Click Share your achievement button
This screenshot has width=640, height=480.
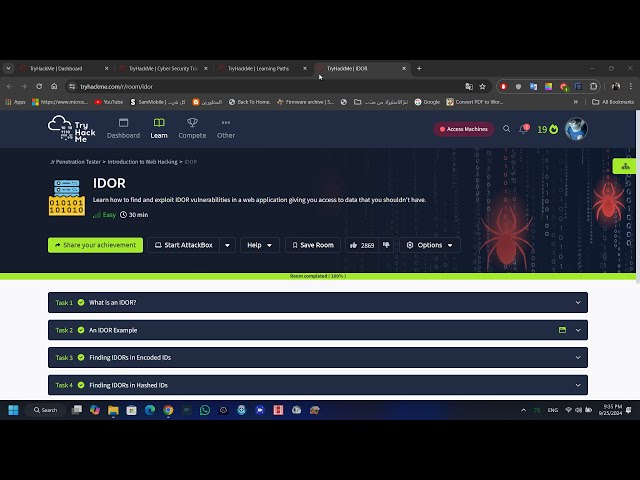[x=96, y=245]
